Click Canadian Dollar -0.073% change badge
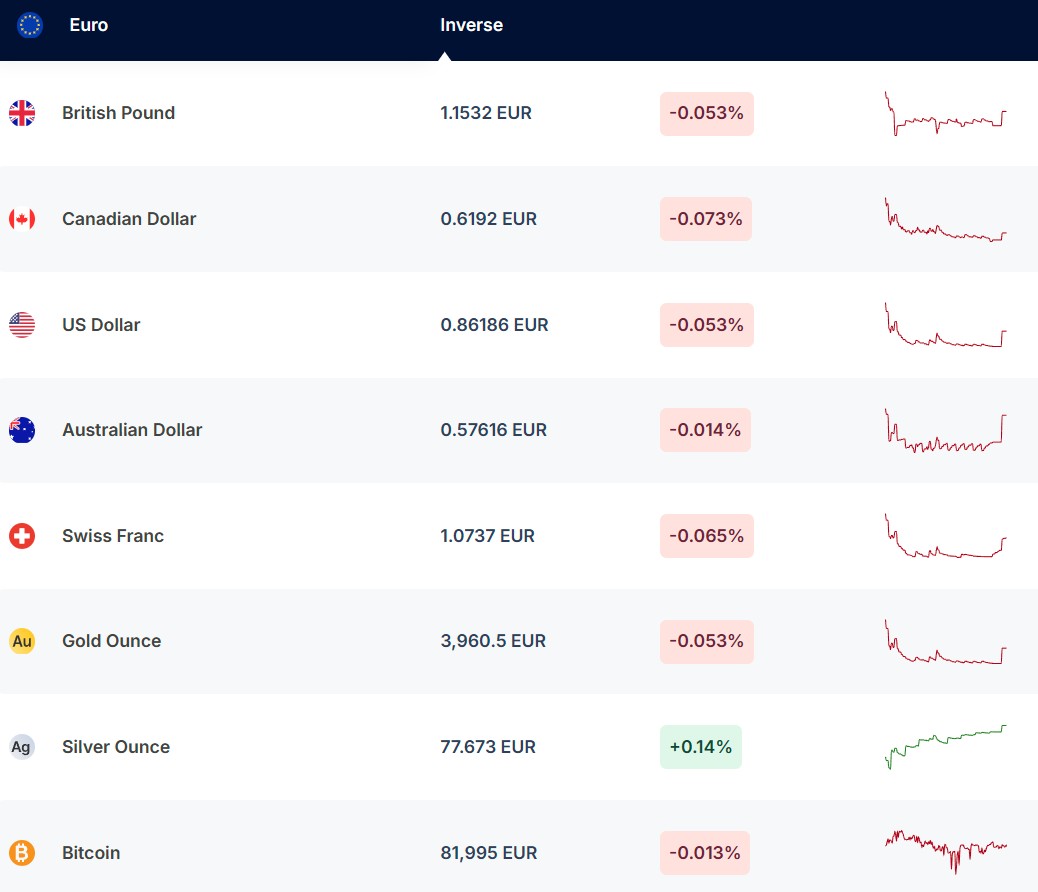Screen dimensions: 1038x892 pyautogui.click(x=705, y=219)
